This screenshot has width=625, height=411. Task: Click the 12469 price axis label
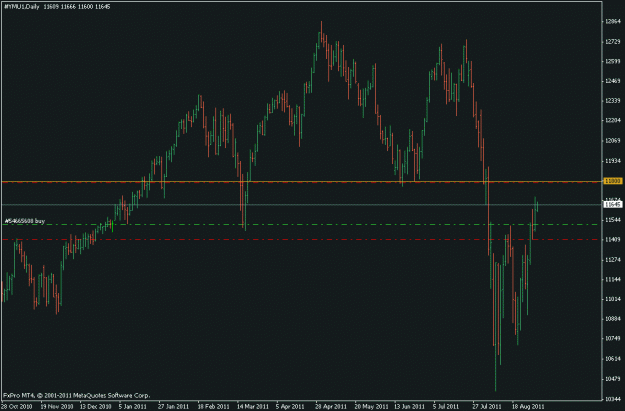(613, 81)
